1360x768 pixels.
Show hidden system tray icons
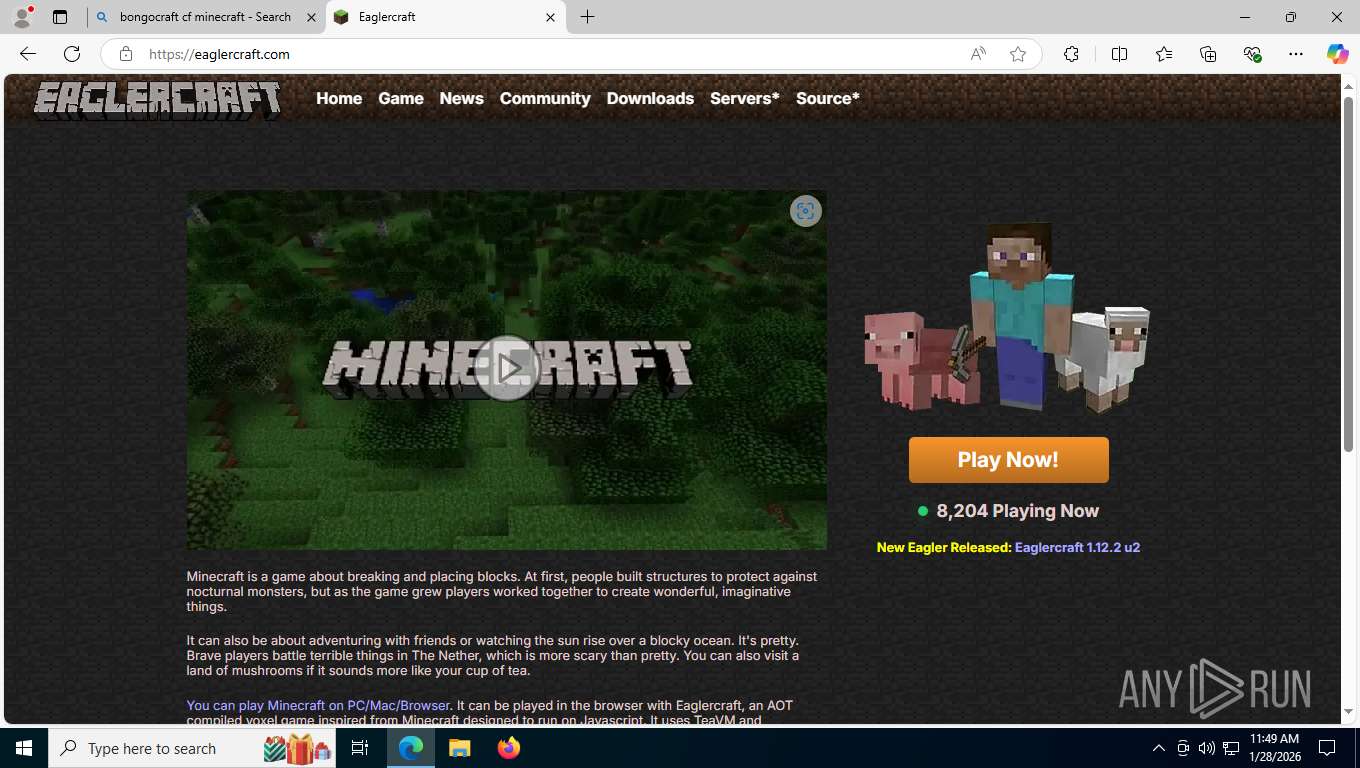[x=1159, y=748]
